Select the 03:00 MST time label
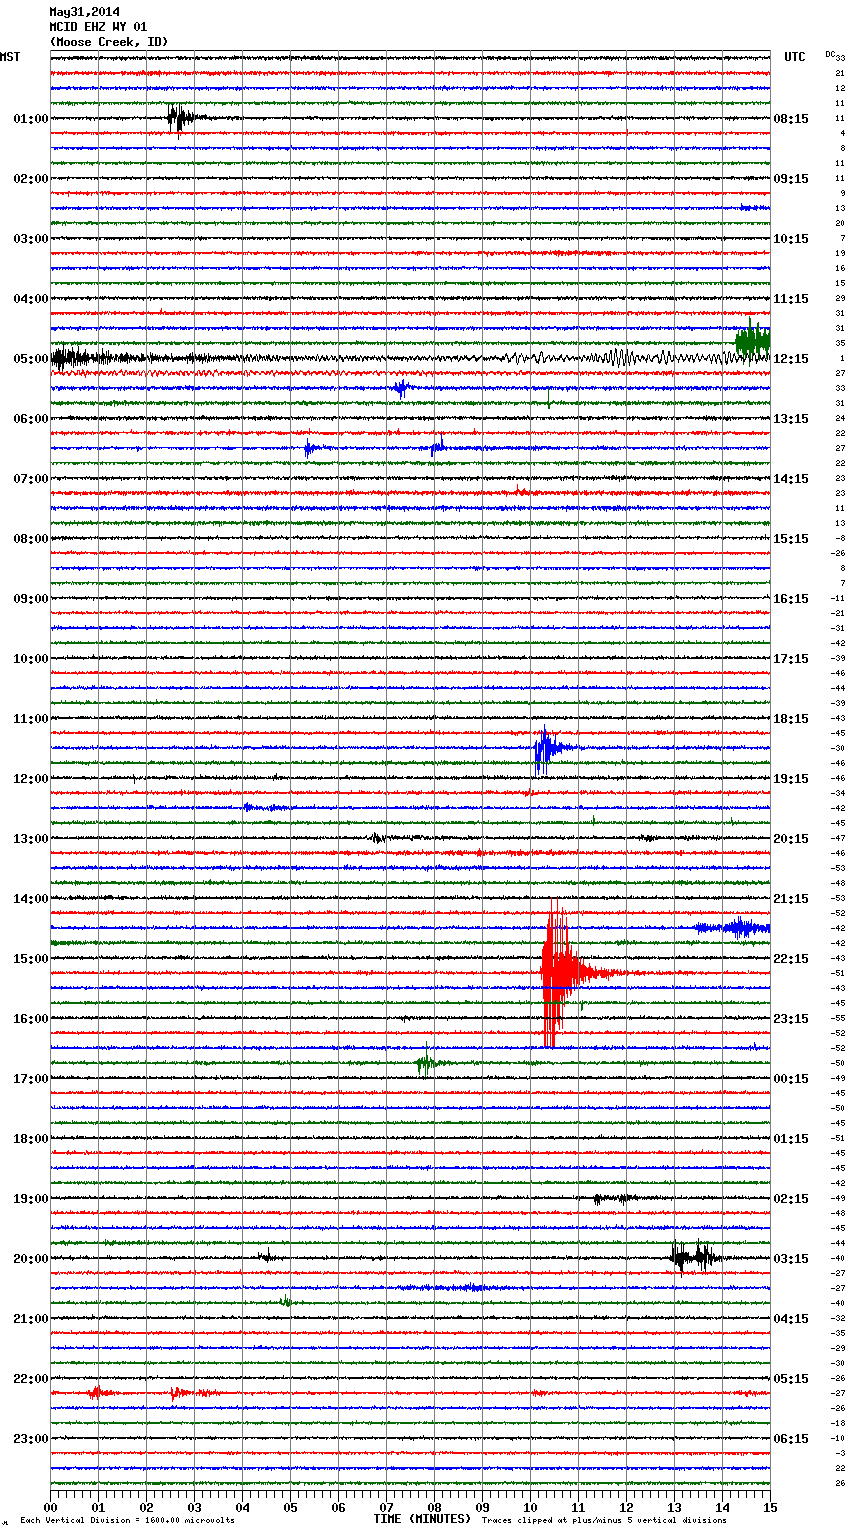Screen dimensions: 850x1534 [x=31, y=239]
